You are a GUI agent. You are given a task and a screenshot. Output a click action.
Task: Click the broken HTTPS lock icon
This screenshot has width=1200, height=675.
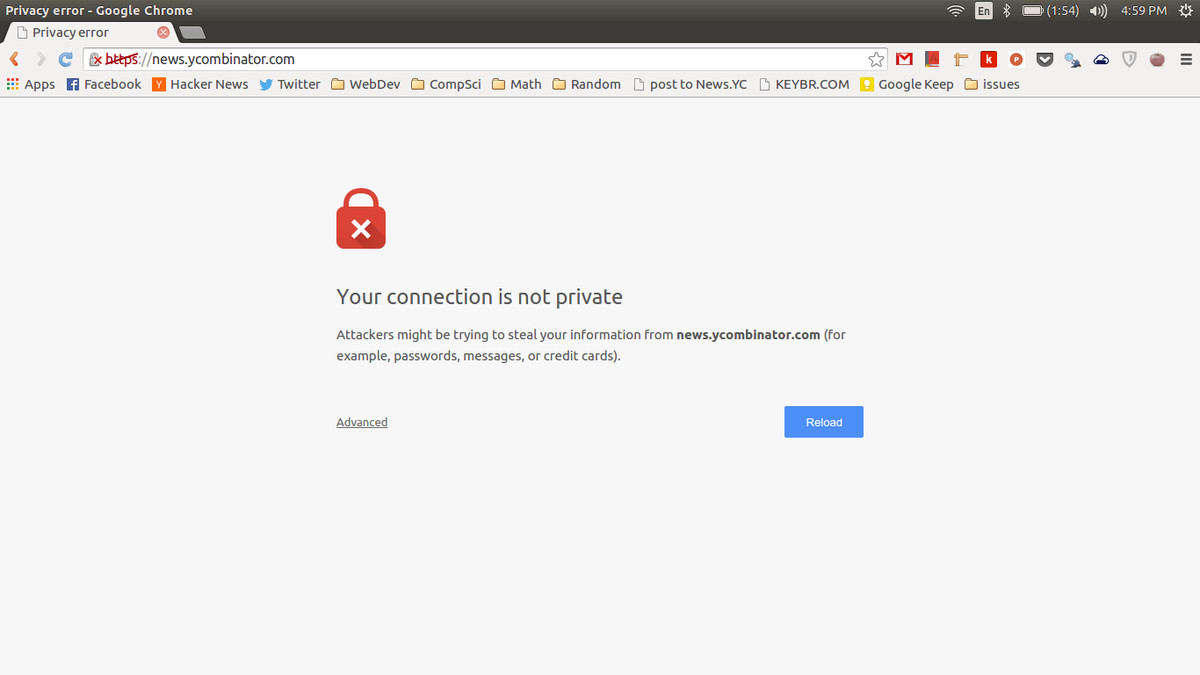pos(96,59)
